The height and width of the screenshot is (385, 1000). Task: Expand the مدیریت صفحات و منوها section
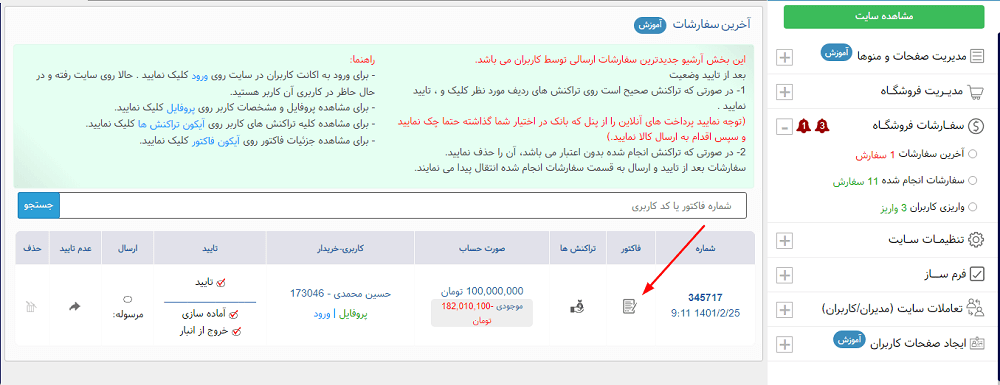[x=784, y=57]
